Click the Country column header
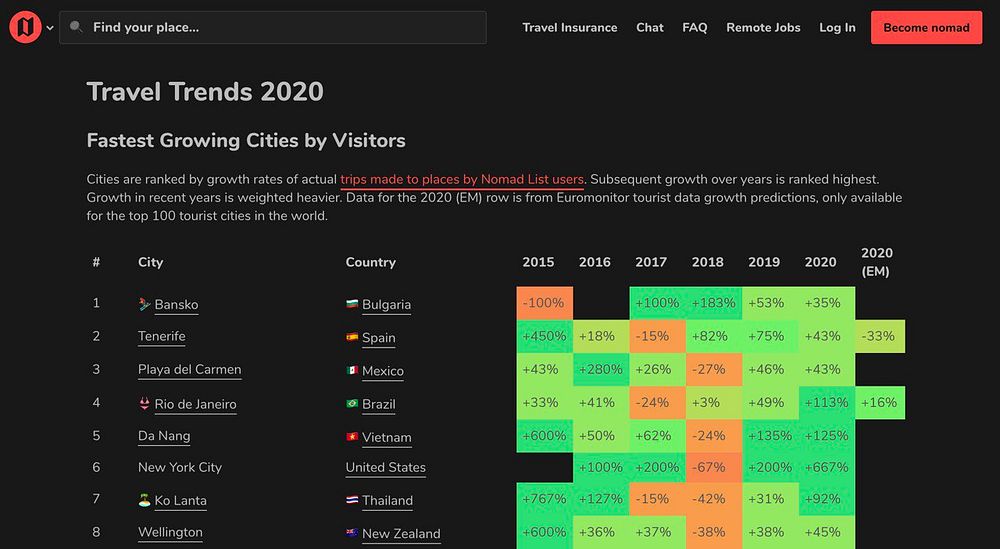 (x=371, y=262)
